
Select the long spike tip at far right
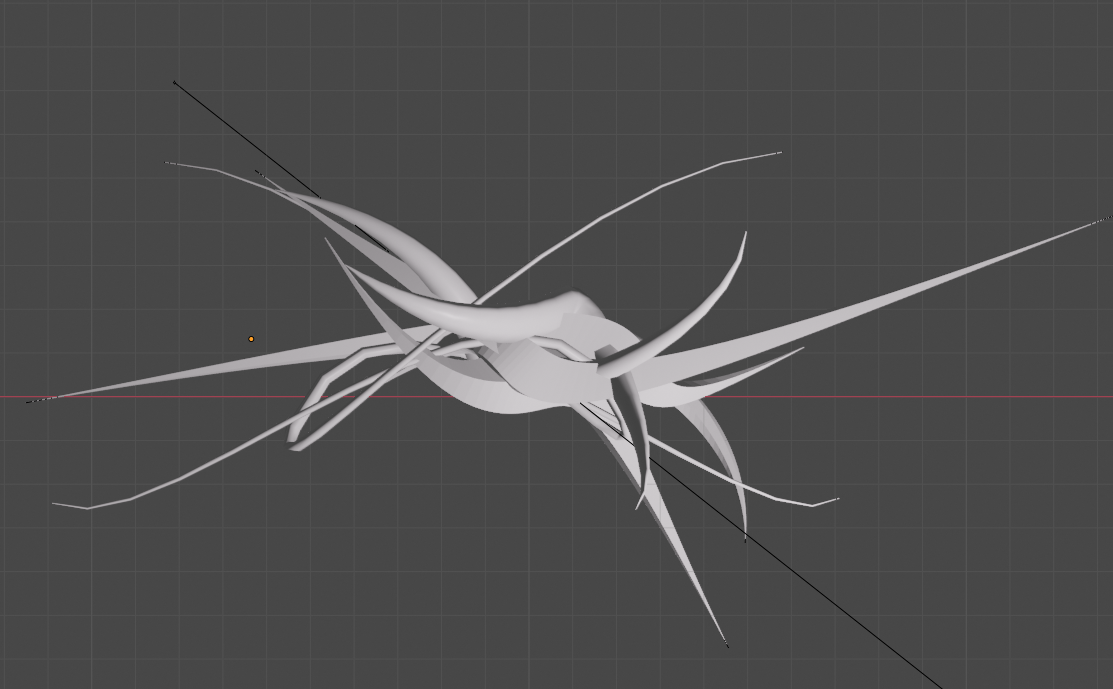[x=1103, y=220]
